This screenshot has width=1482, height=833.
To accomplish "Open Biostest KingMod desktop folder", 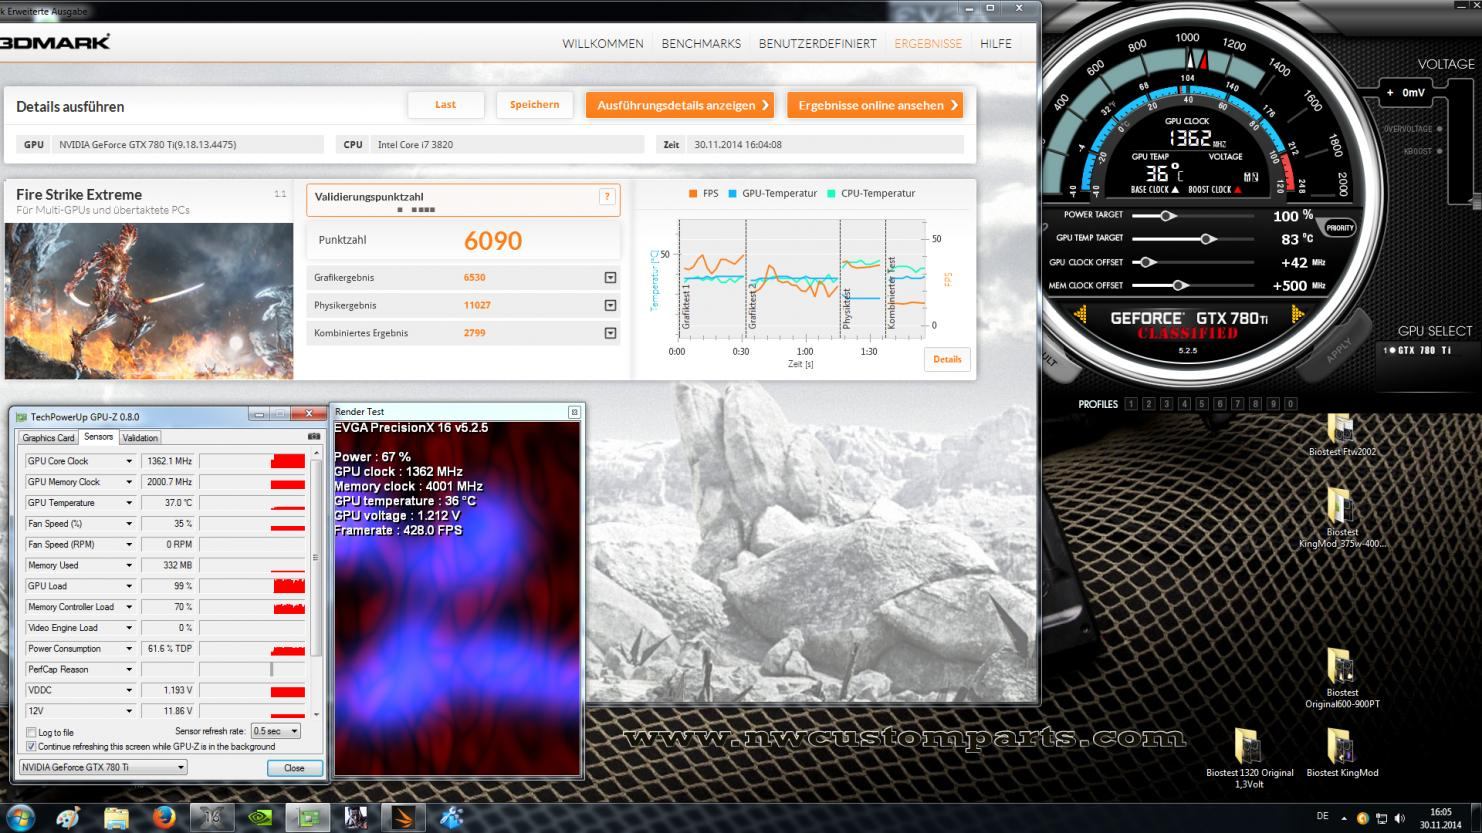I will click(x=1341, y=753).
